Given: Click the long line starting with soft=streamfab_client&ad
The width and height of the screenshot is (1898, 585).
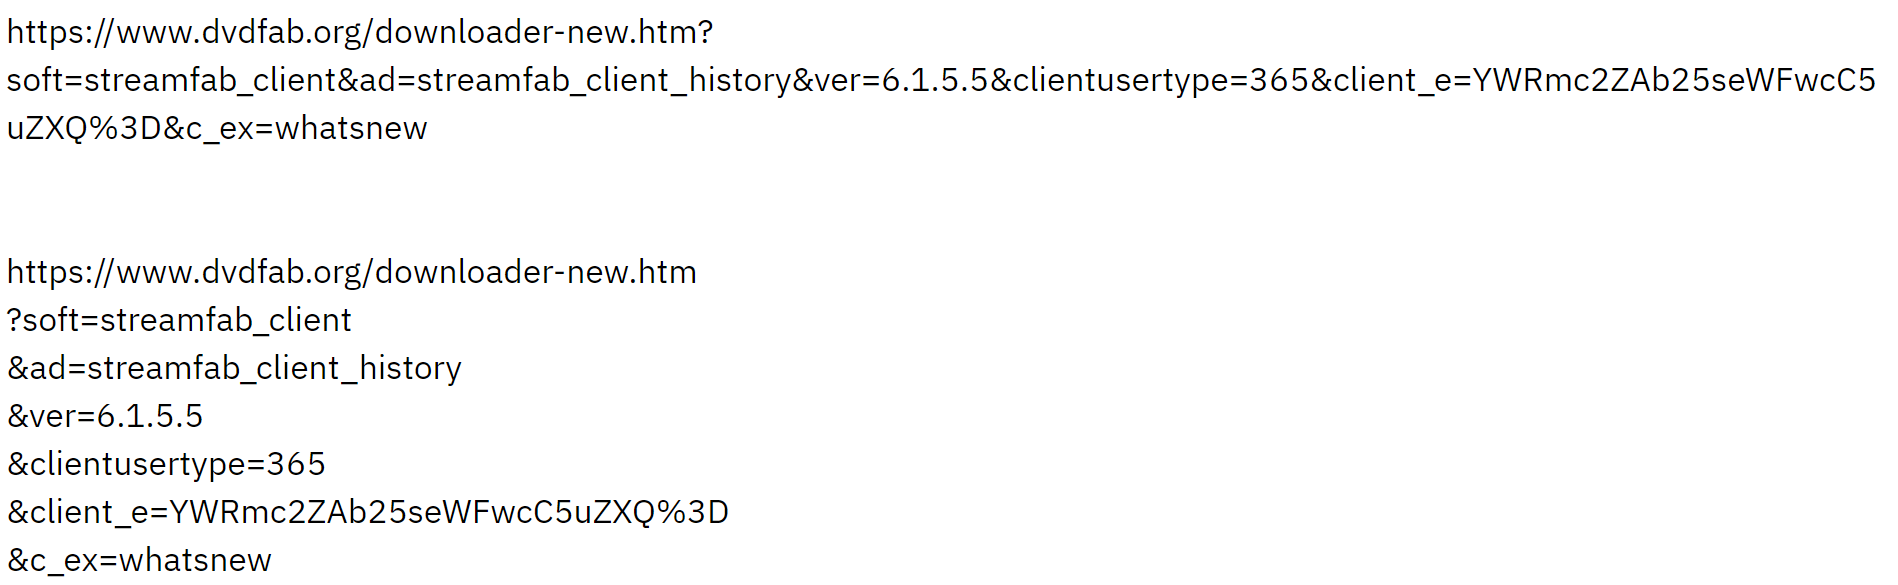Looking at the screenshot, I should 940,81.
